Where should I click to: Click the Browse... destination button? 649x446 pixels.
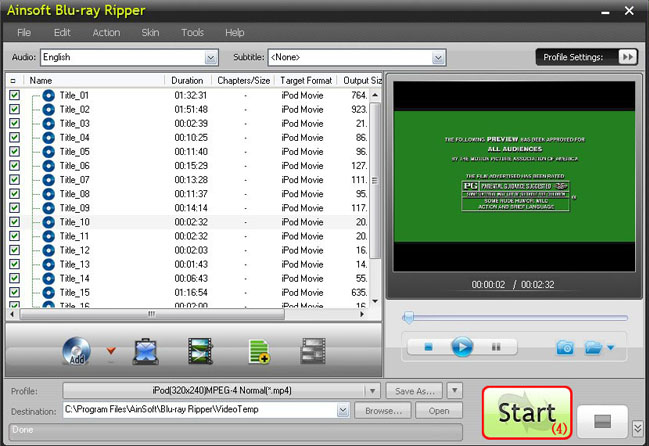click(x=383, y=410)
